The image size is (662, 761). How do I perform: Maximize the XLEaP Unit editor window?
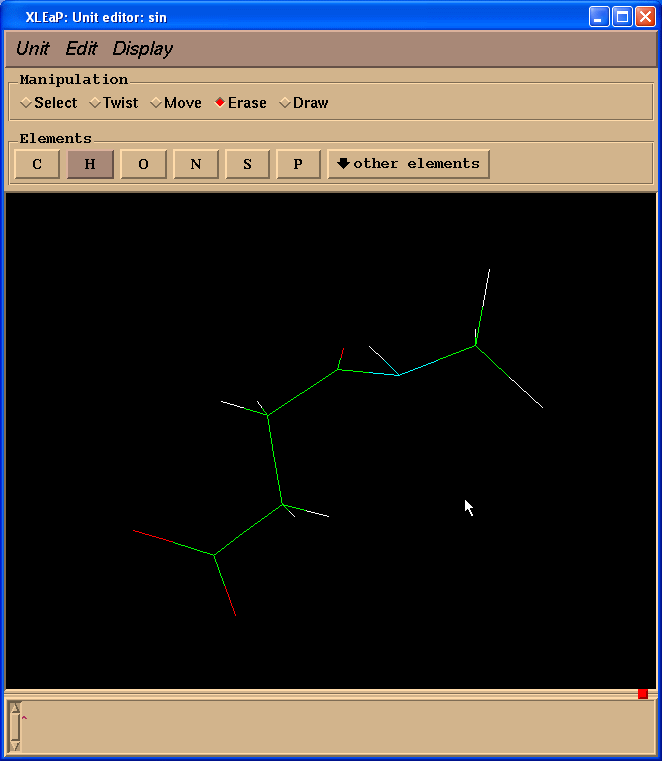(x=622, y=17)
